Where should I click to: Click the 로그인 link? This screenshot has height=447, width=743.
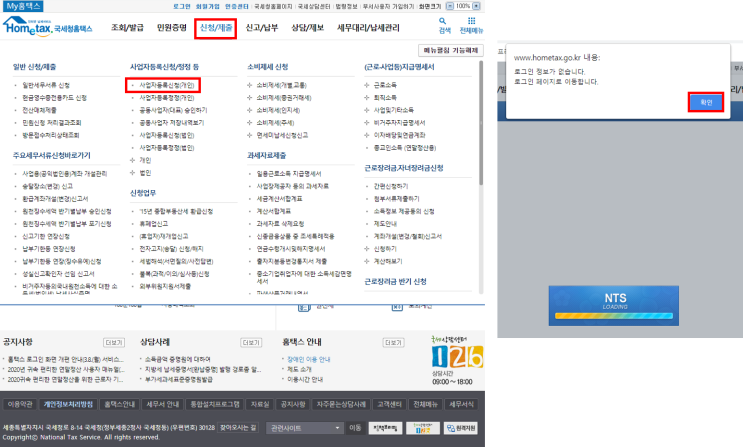181,7
